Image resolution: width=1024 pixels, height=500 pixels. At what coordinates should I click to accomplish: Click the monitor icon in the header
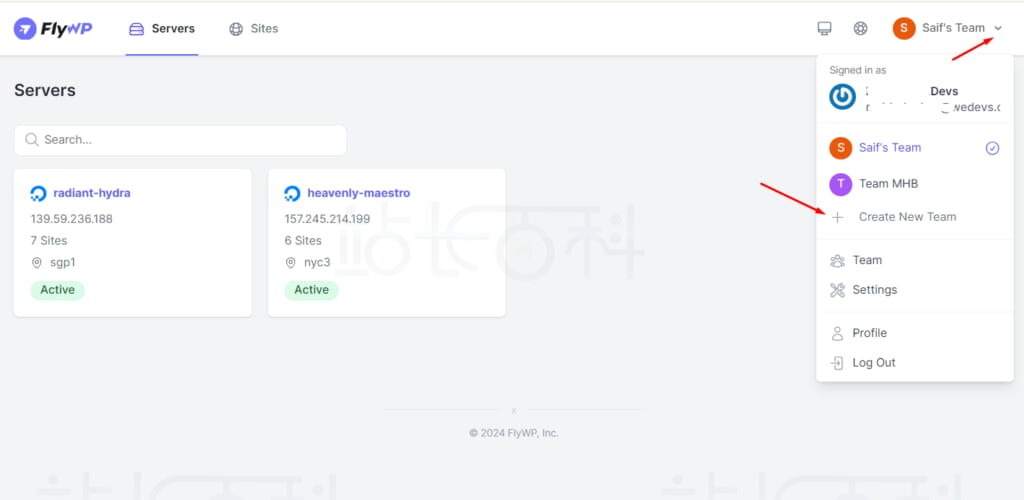(824, 28)
